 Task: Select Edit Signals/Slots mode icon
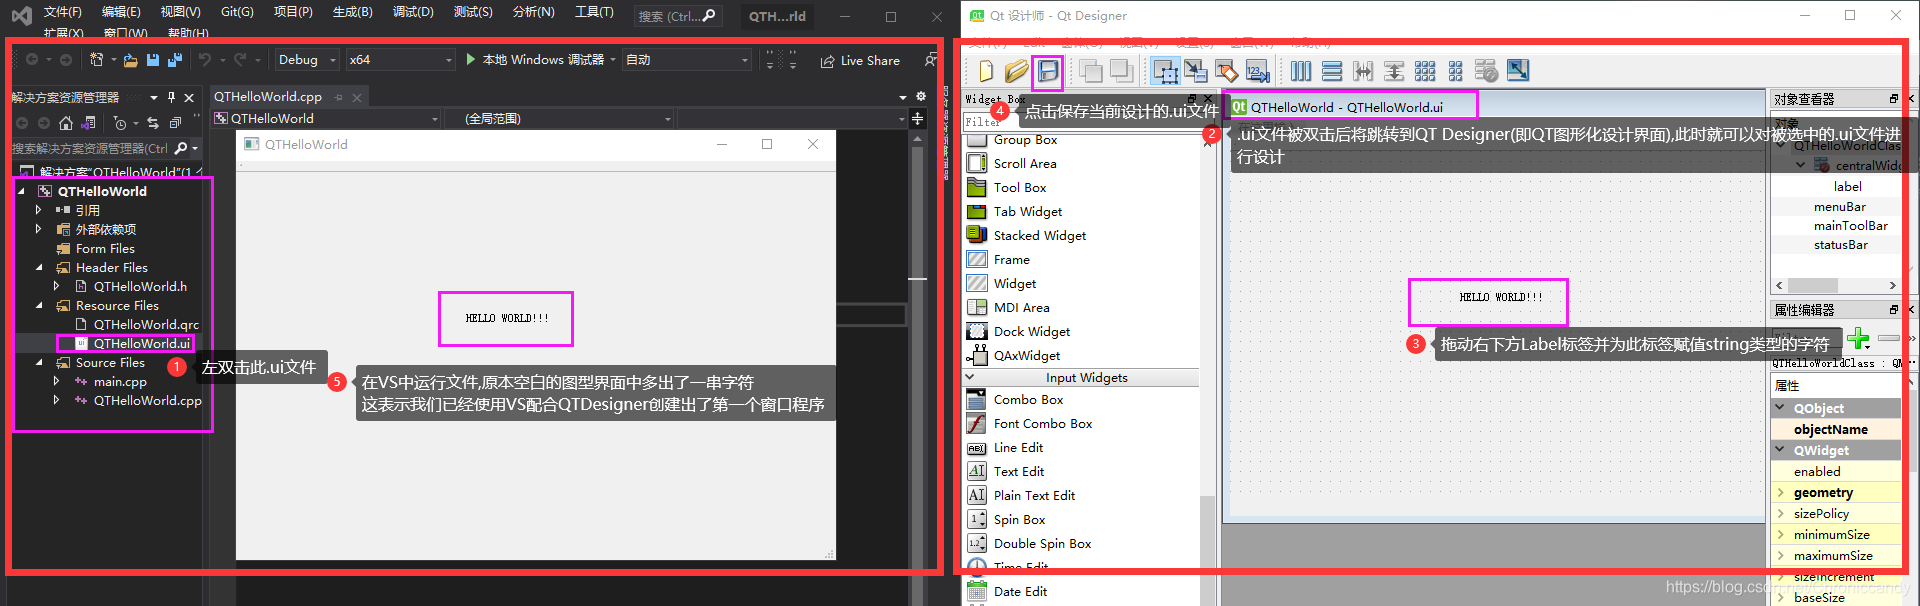1196,71
